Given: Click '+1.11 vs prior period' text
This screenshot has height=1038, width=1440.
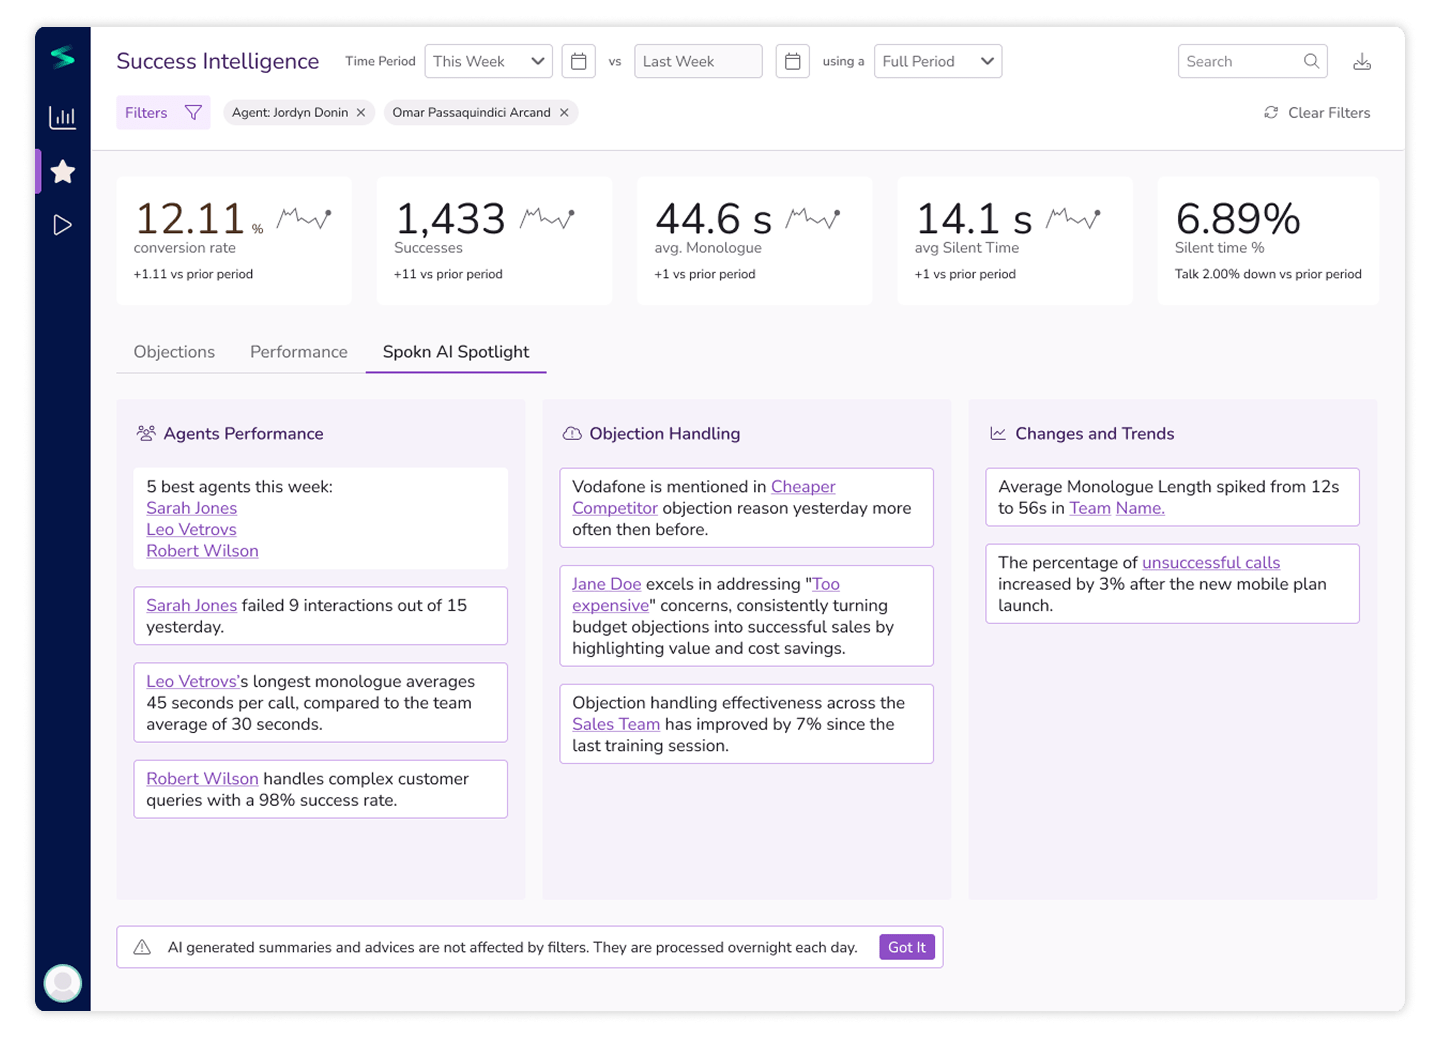Looking at the screenshot, I should (193, 274).
